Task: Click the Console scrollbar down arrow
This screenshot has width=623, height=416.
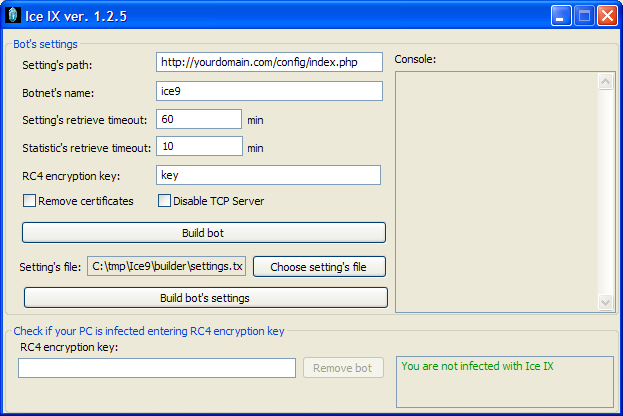Action: coord(606,302)
